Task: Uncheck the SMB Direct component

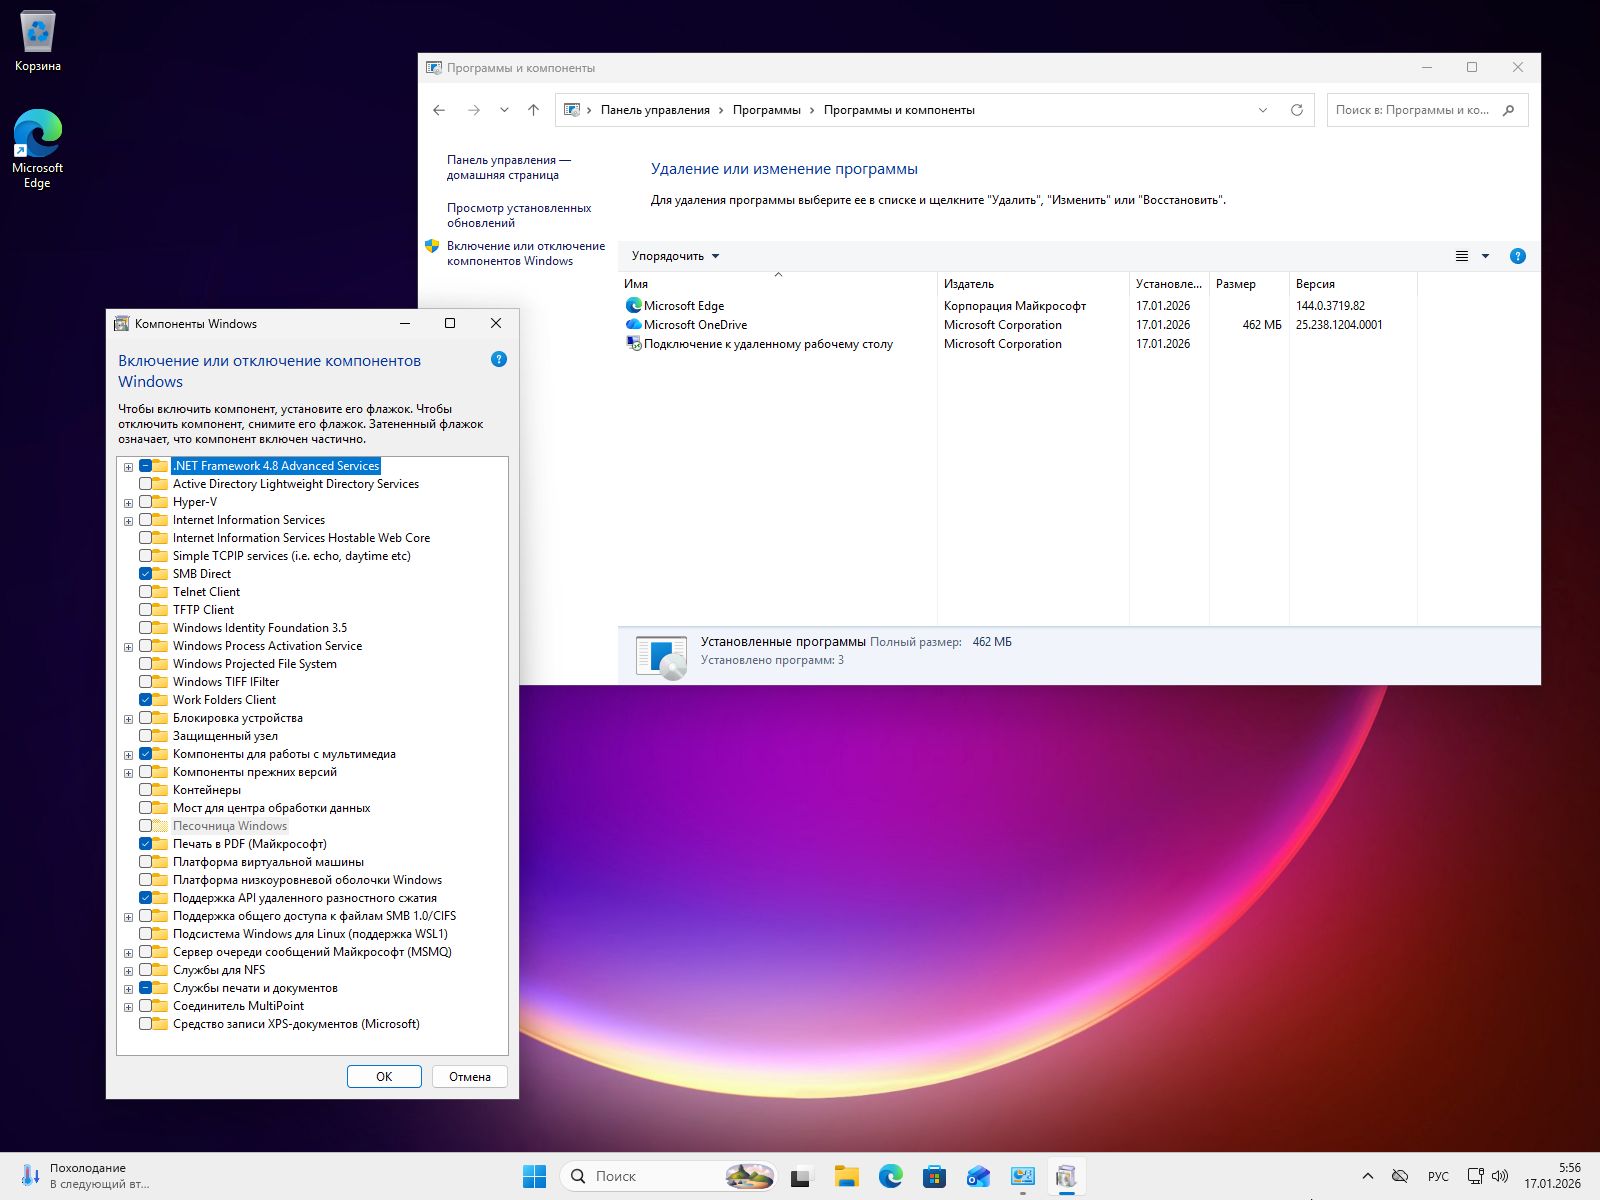Action: pos(146,574)
